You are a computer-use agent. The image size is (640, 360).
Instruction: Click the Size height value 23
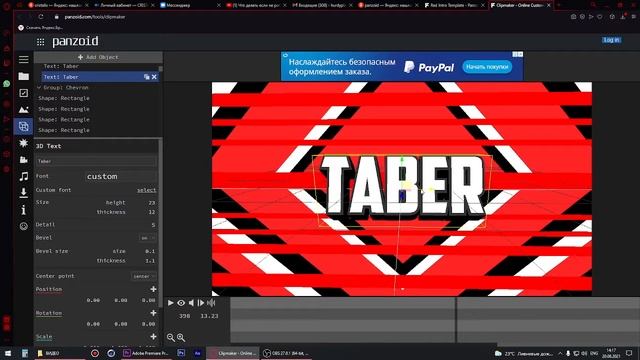click(151, 202)
